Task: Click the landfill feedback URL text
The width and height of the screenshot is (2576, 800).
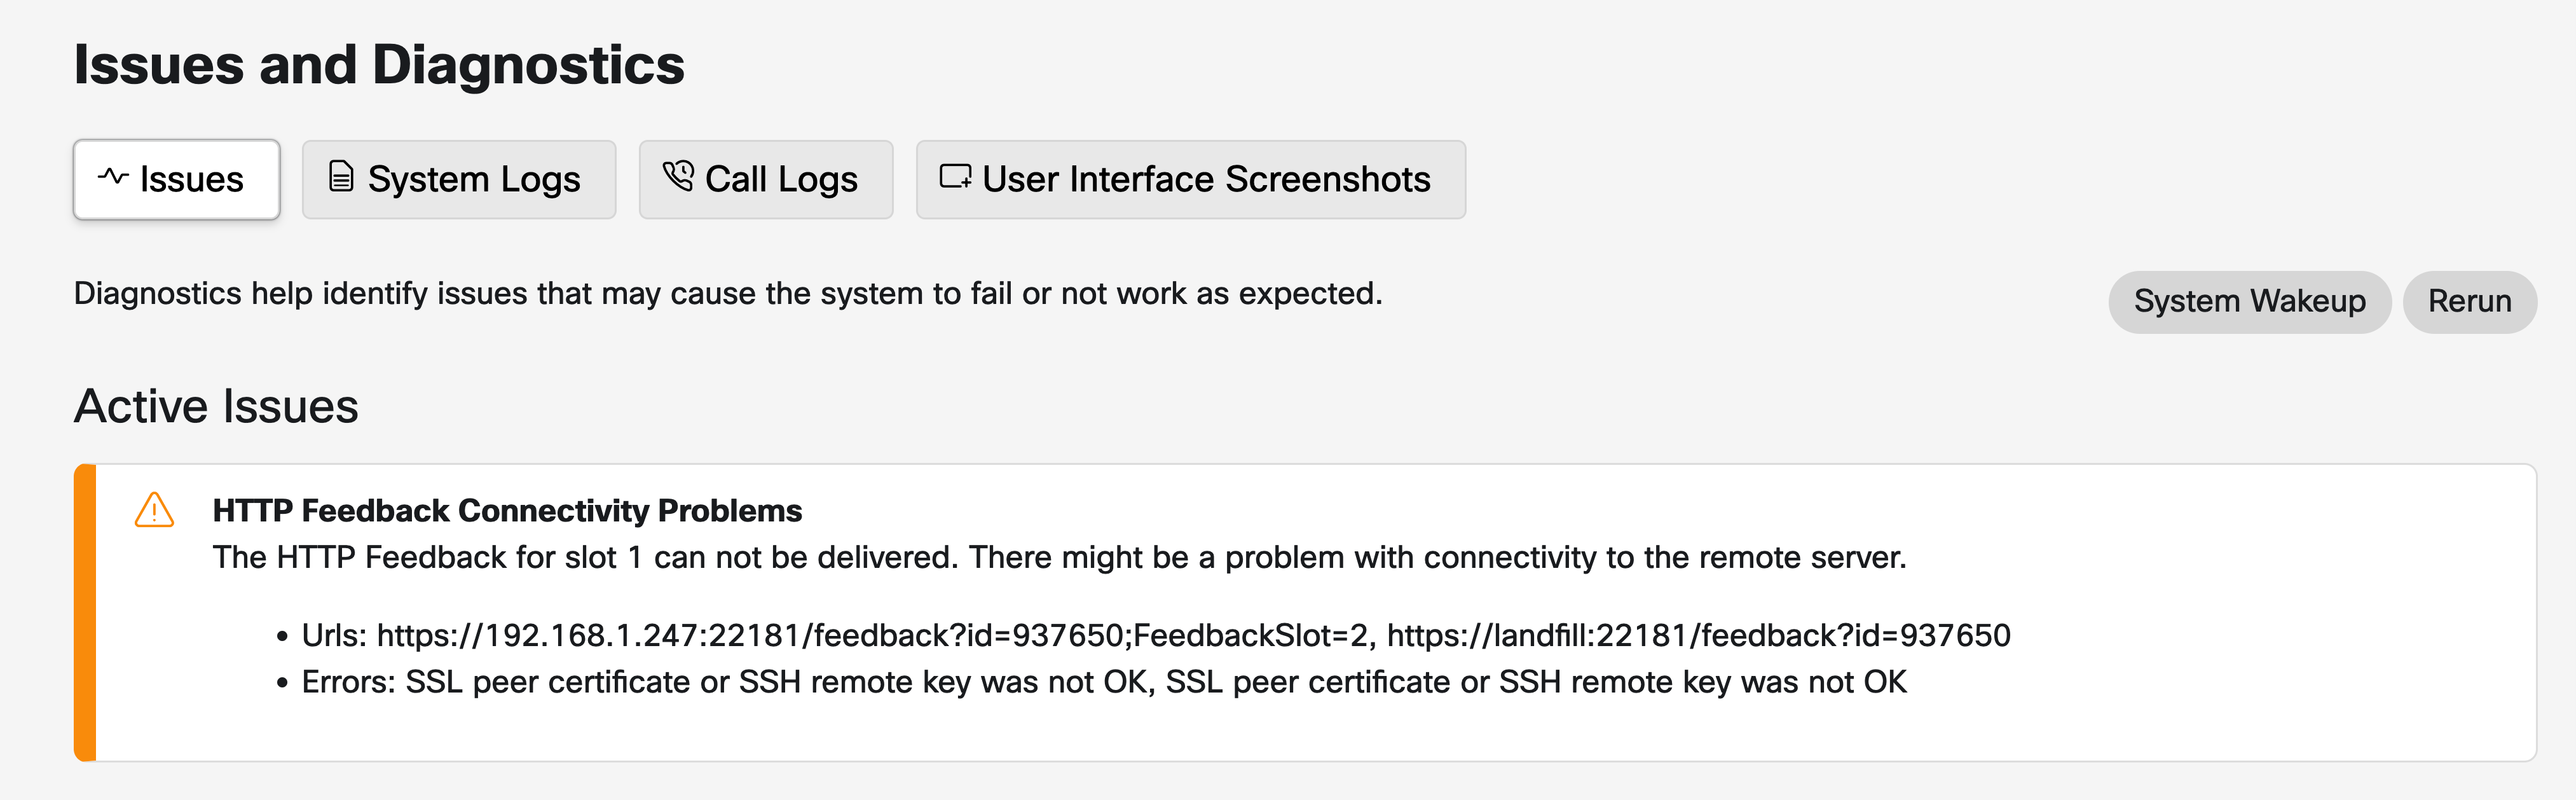Action: coord(1698,635)
